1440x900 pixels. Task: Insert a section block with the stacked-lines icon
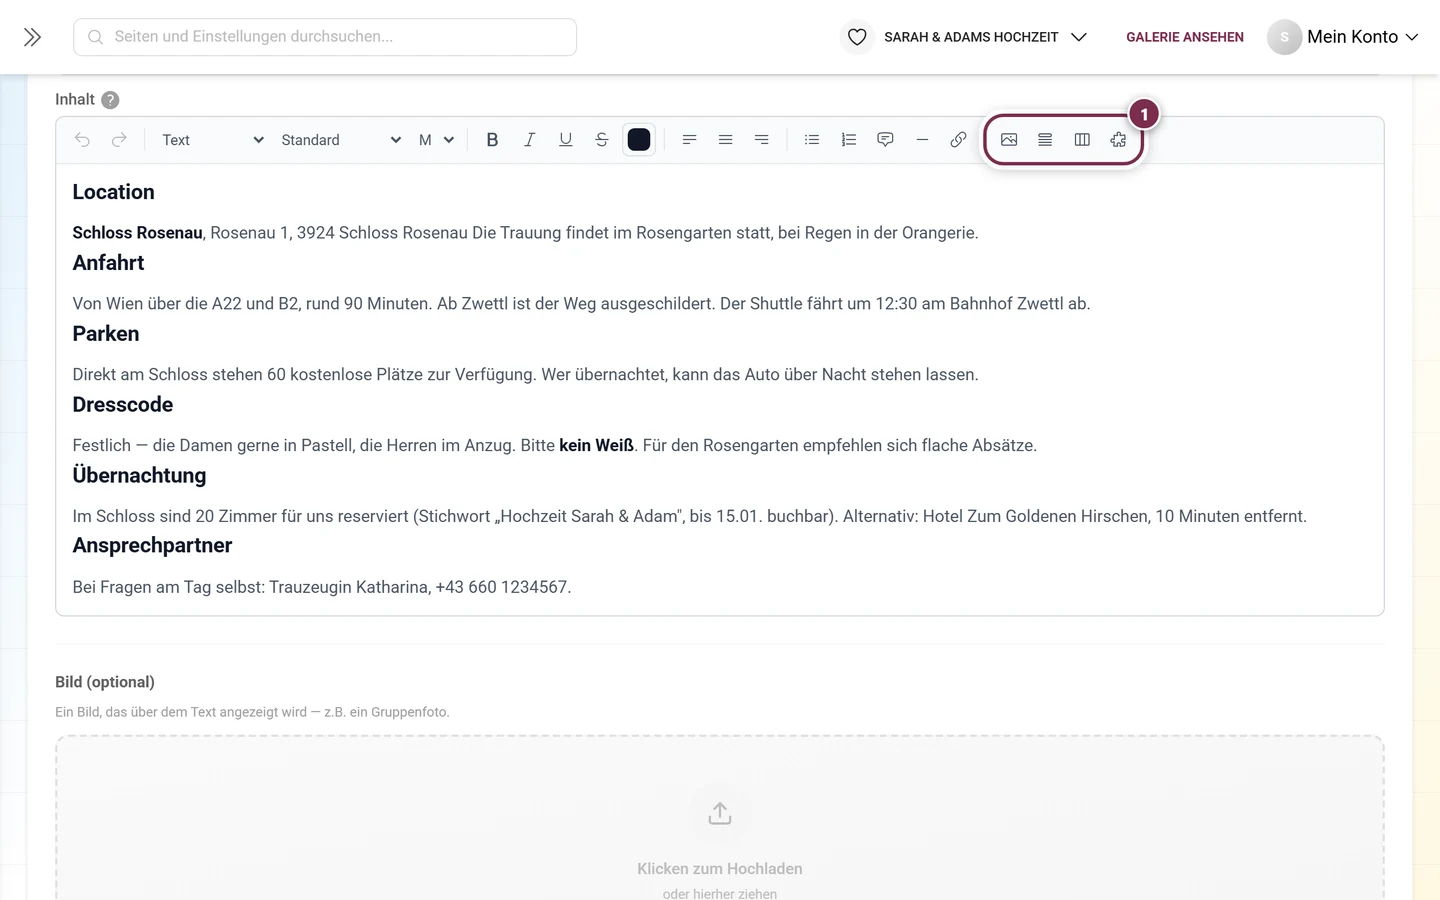[x=1045, y=140]
